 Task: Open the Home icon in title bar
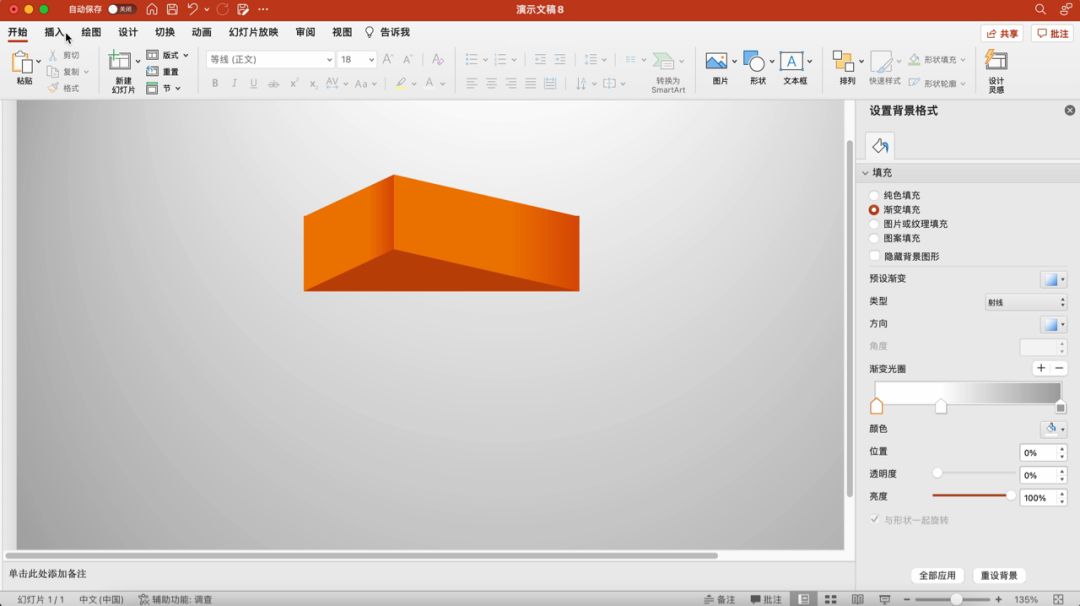(152, 9)
